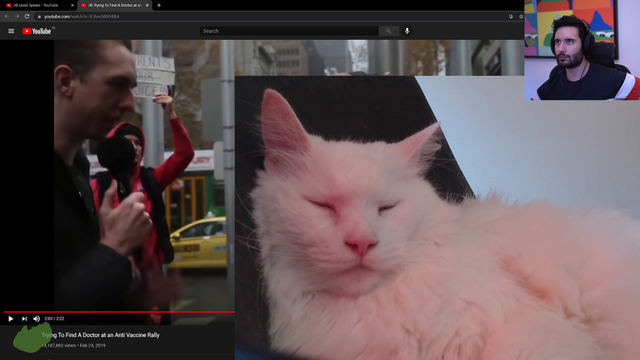Click the youtube.com address bar URL
This screenshot has height=360, width=640.
(82, 16)
